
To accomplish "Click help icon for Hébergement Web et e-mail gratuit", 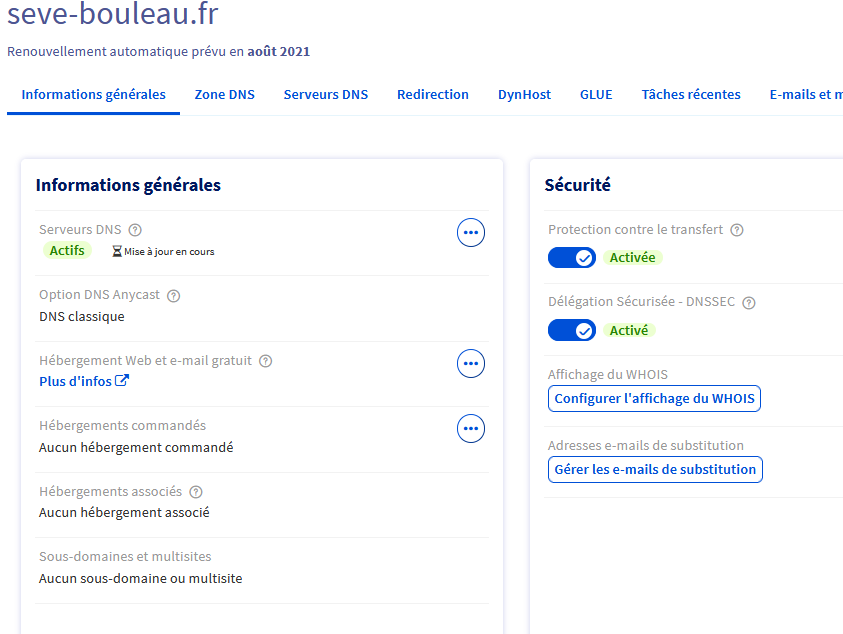I will 265,361.
